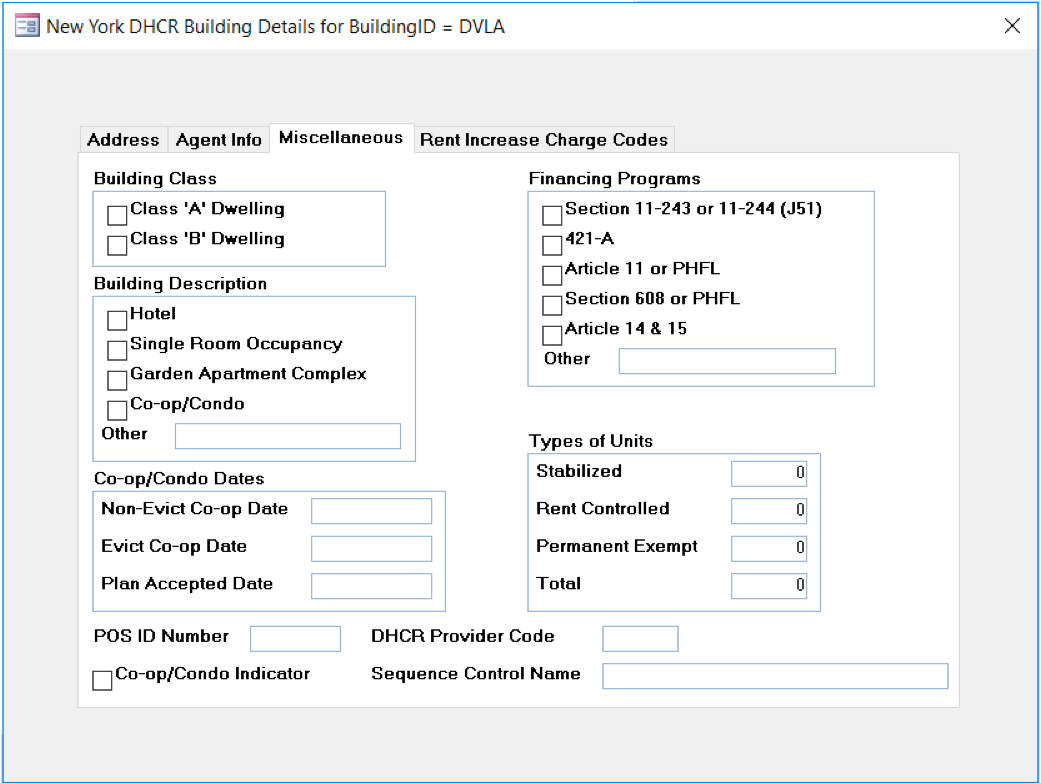Toggle Garden Apartment Complex checkbox
Image resolution: width=1041 pixels, height=783 pixels.
coord(117,380)
